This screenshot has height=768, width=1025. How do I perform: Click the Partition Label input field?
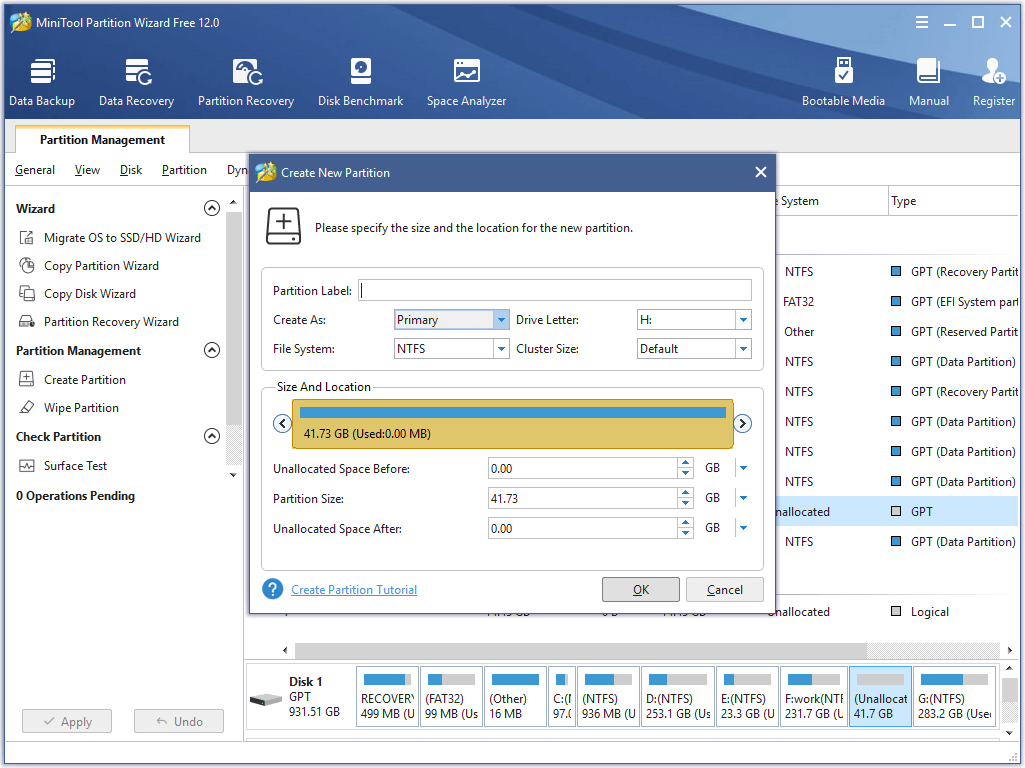coord(555,290)
